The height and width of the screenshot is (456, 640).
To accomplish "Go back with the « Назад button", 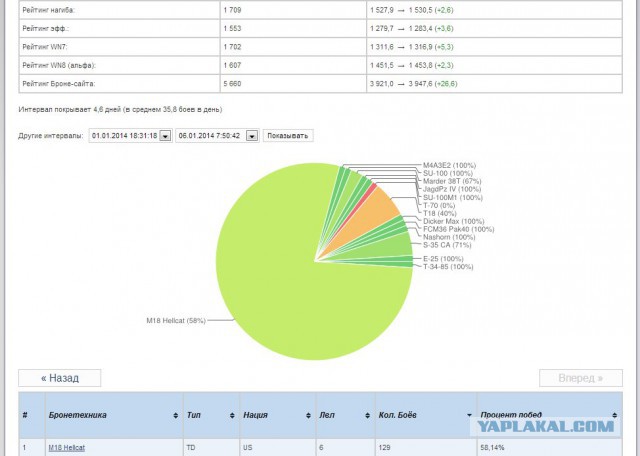I will point(60,378).
